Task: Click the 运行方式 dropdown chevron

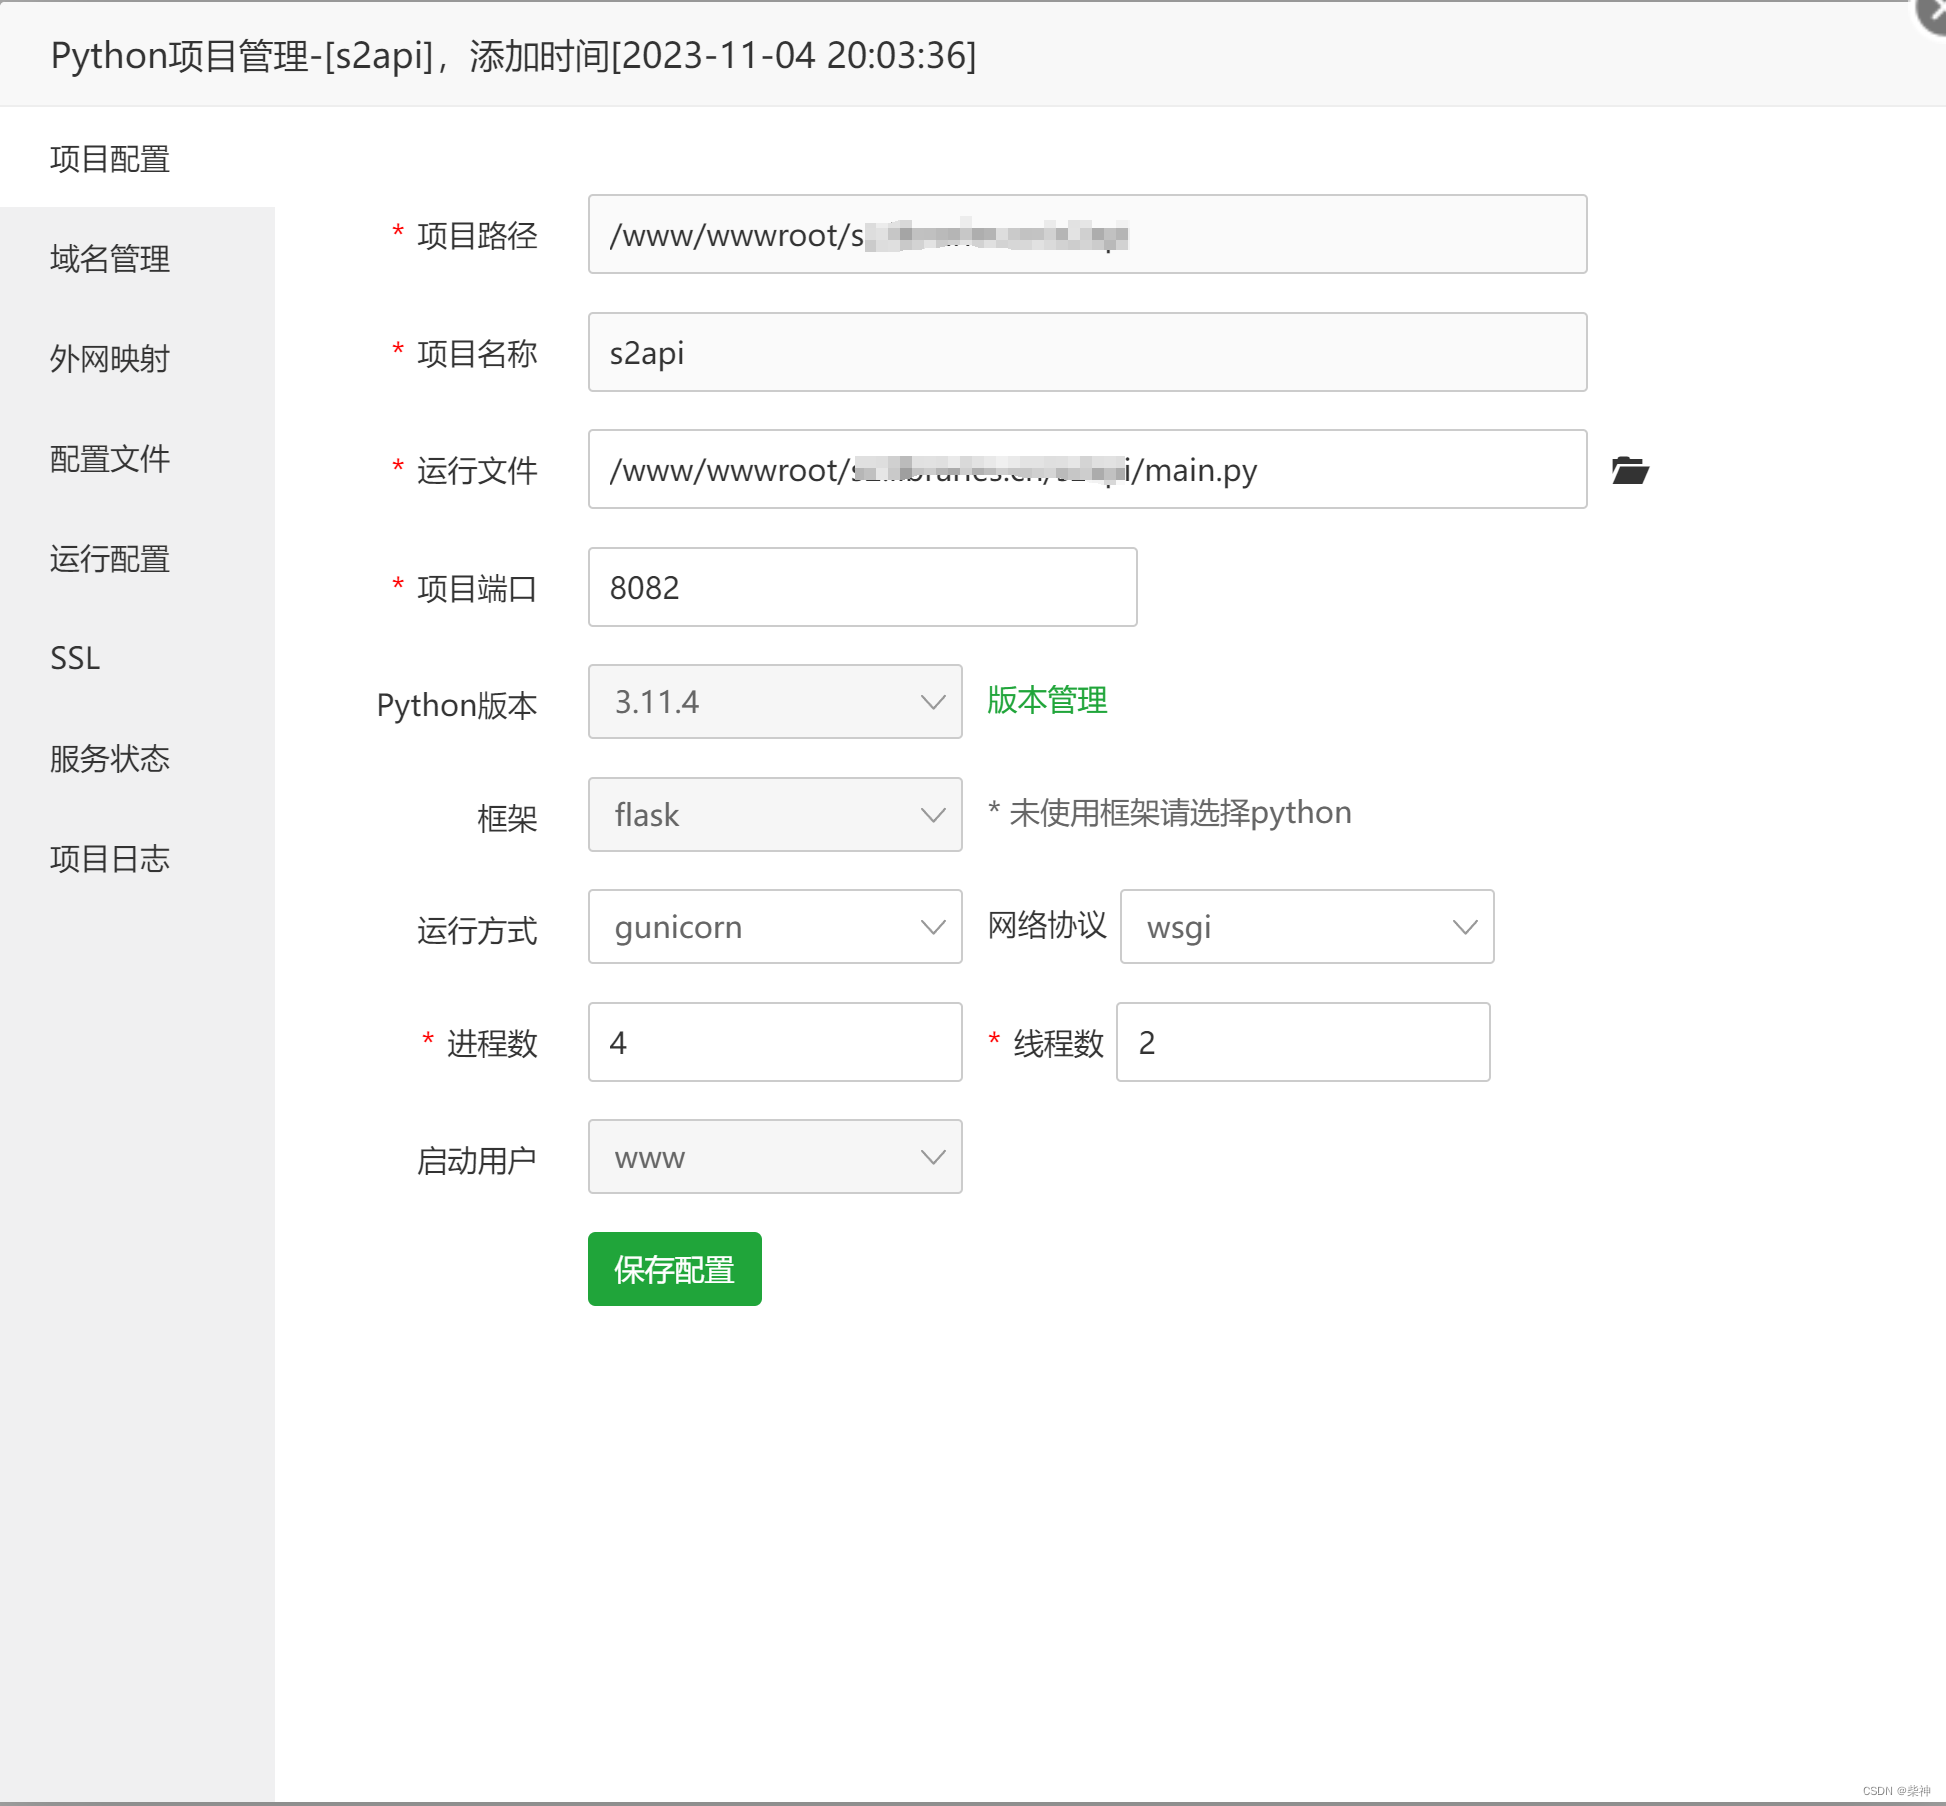Action: click(x=932, y=927)
